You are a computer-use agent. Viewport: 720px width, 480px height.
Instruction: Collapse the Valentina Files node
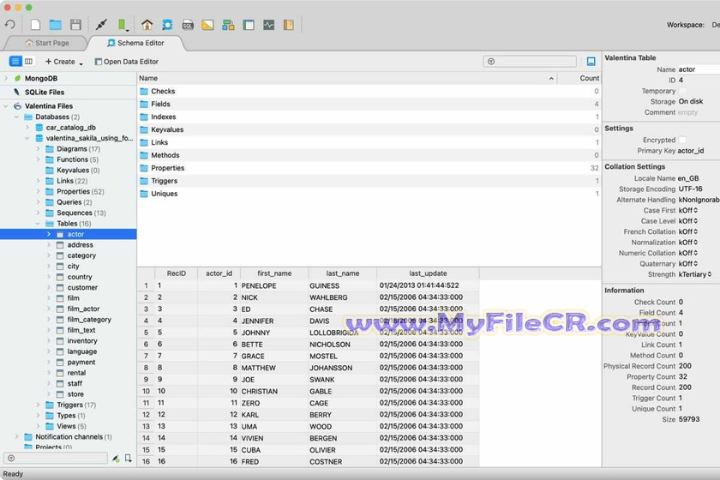[6, 106]
